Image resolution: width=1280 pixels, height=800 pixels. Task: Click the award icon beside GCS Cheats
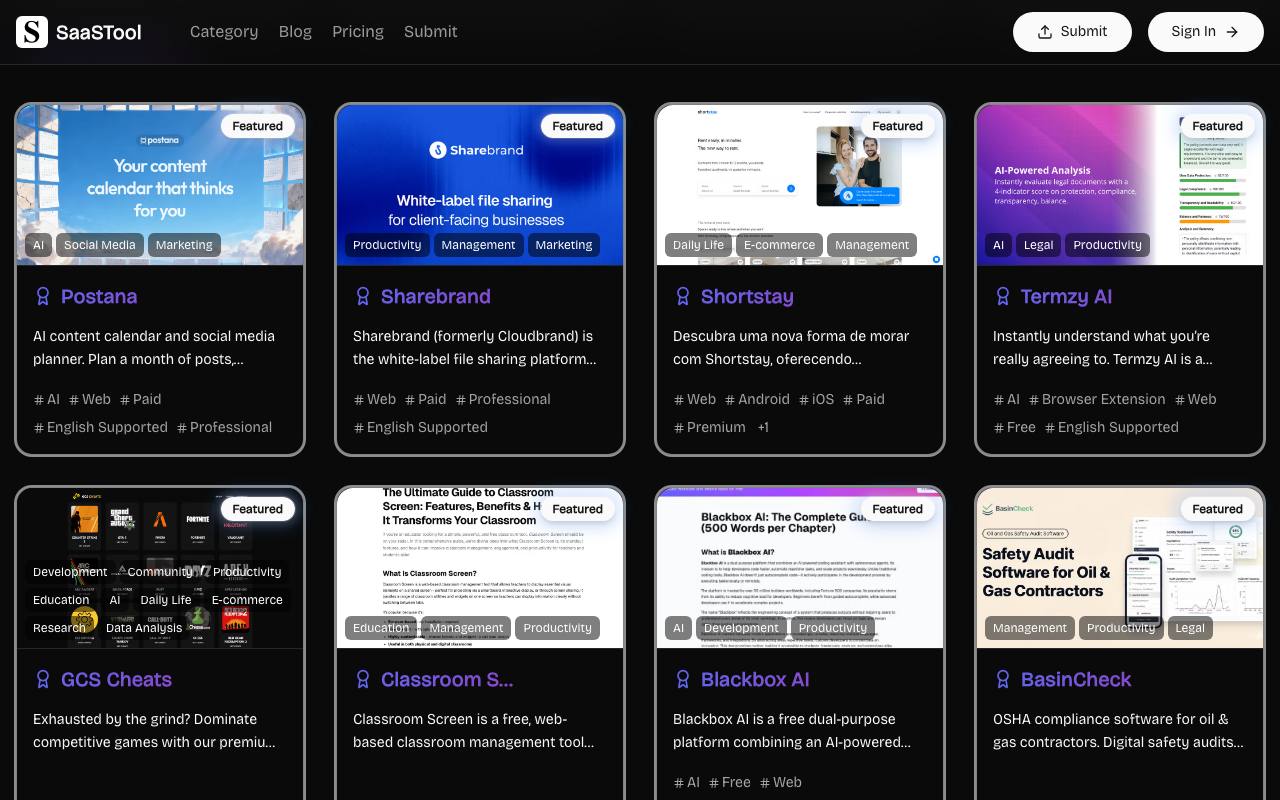pos(43,679)
